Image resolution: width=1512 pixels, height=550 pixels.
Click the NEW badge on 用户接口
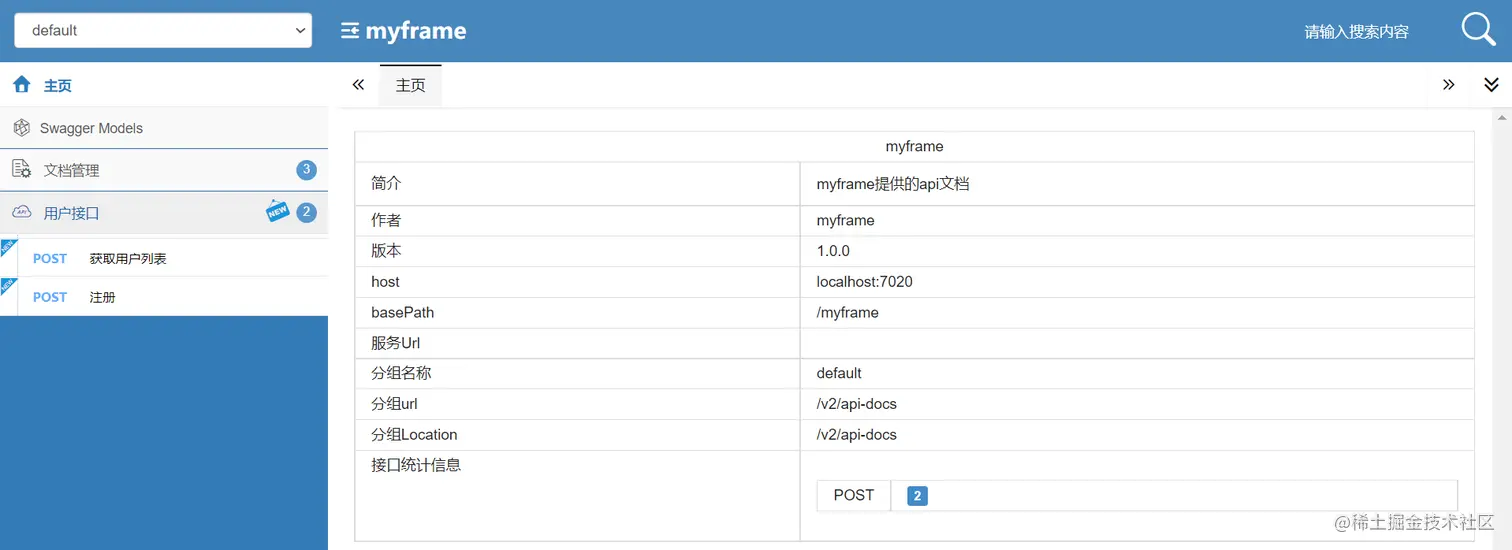point(278,211)
